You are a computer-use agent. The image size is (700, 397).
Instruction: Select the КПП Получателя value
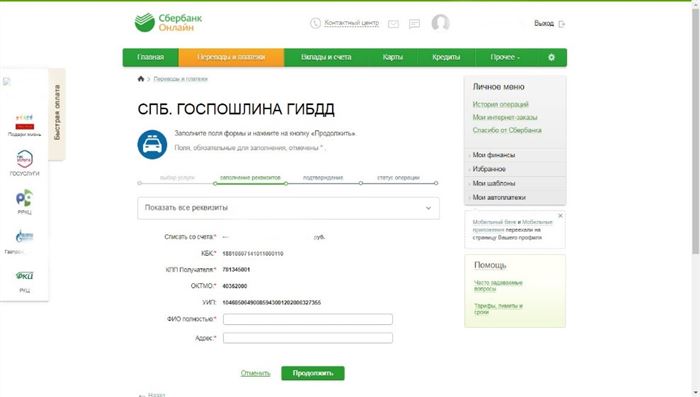tap(236, 270)
